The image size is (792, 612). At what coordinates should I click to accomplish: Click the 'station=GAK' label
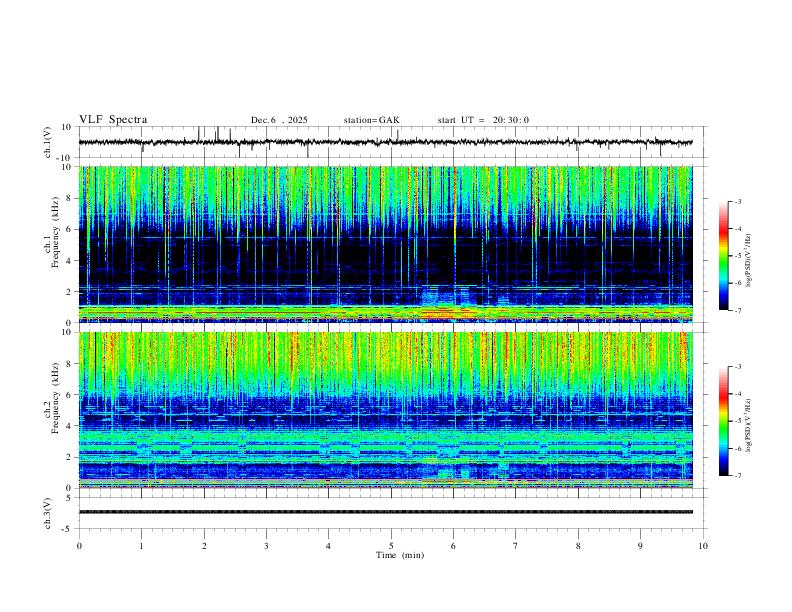click(x=371, y=120)
